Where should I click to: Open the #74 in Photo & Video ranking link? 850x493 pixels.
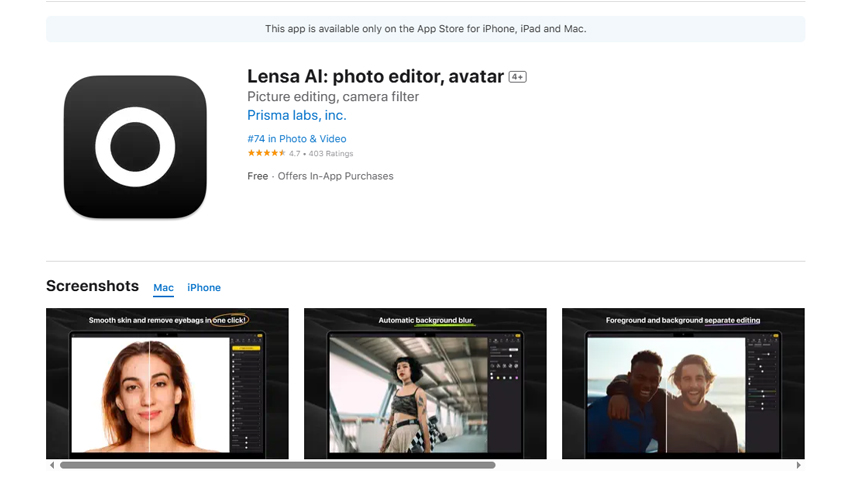tap(297, 139)
